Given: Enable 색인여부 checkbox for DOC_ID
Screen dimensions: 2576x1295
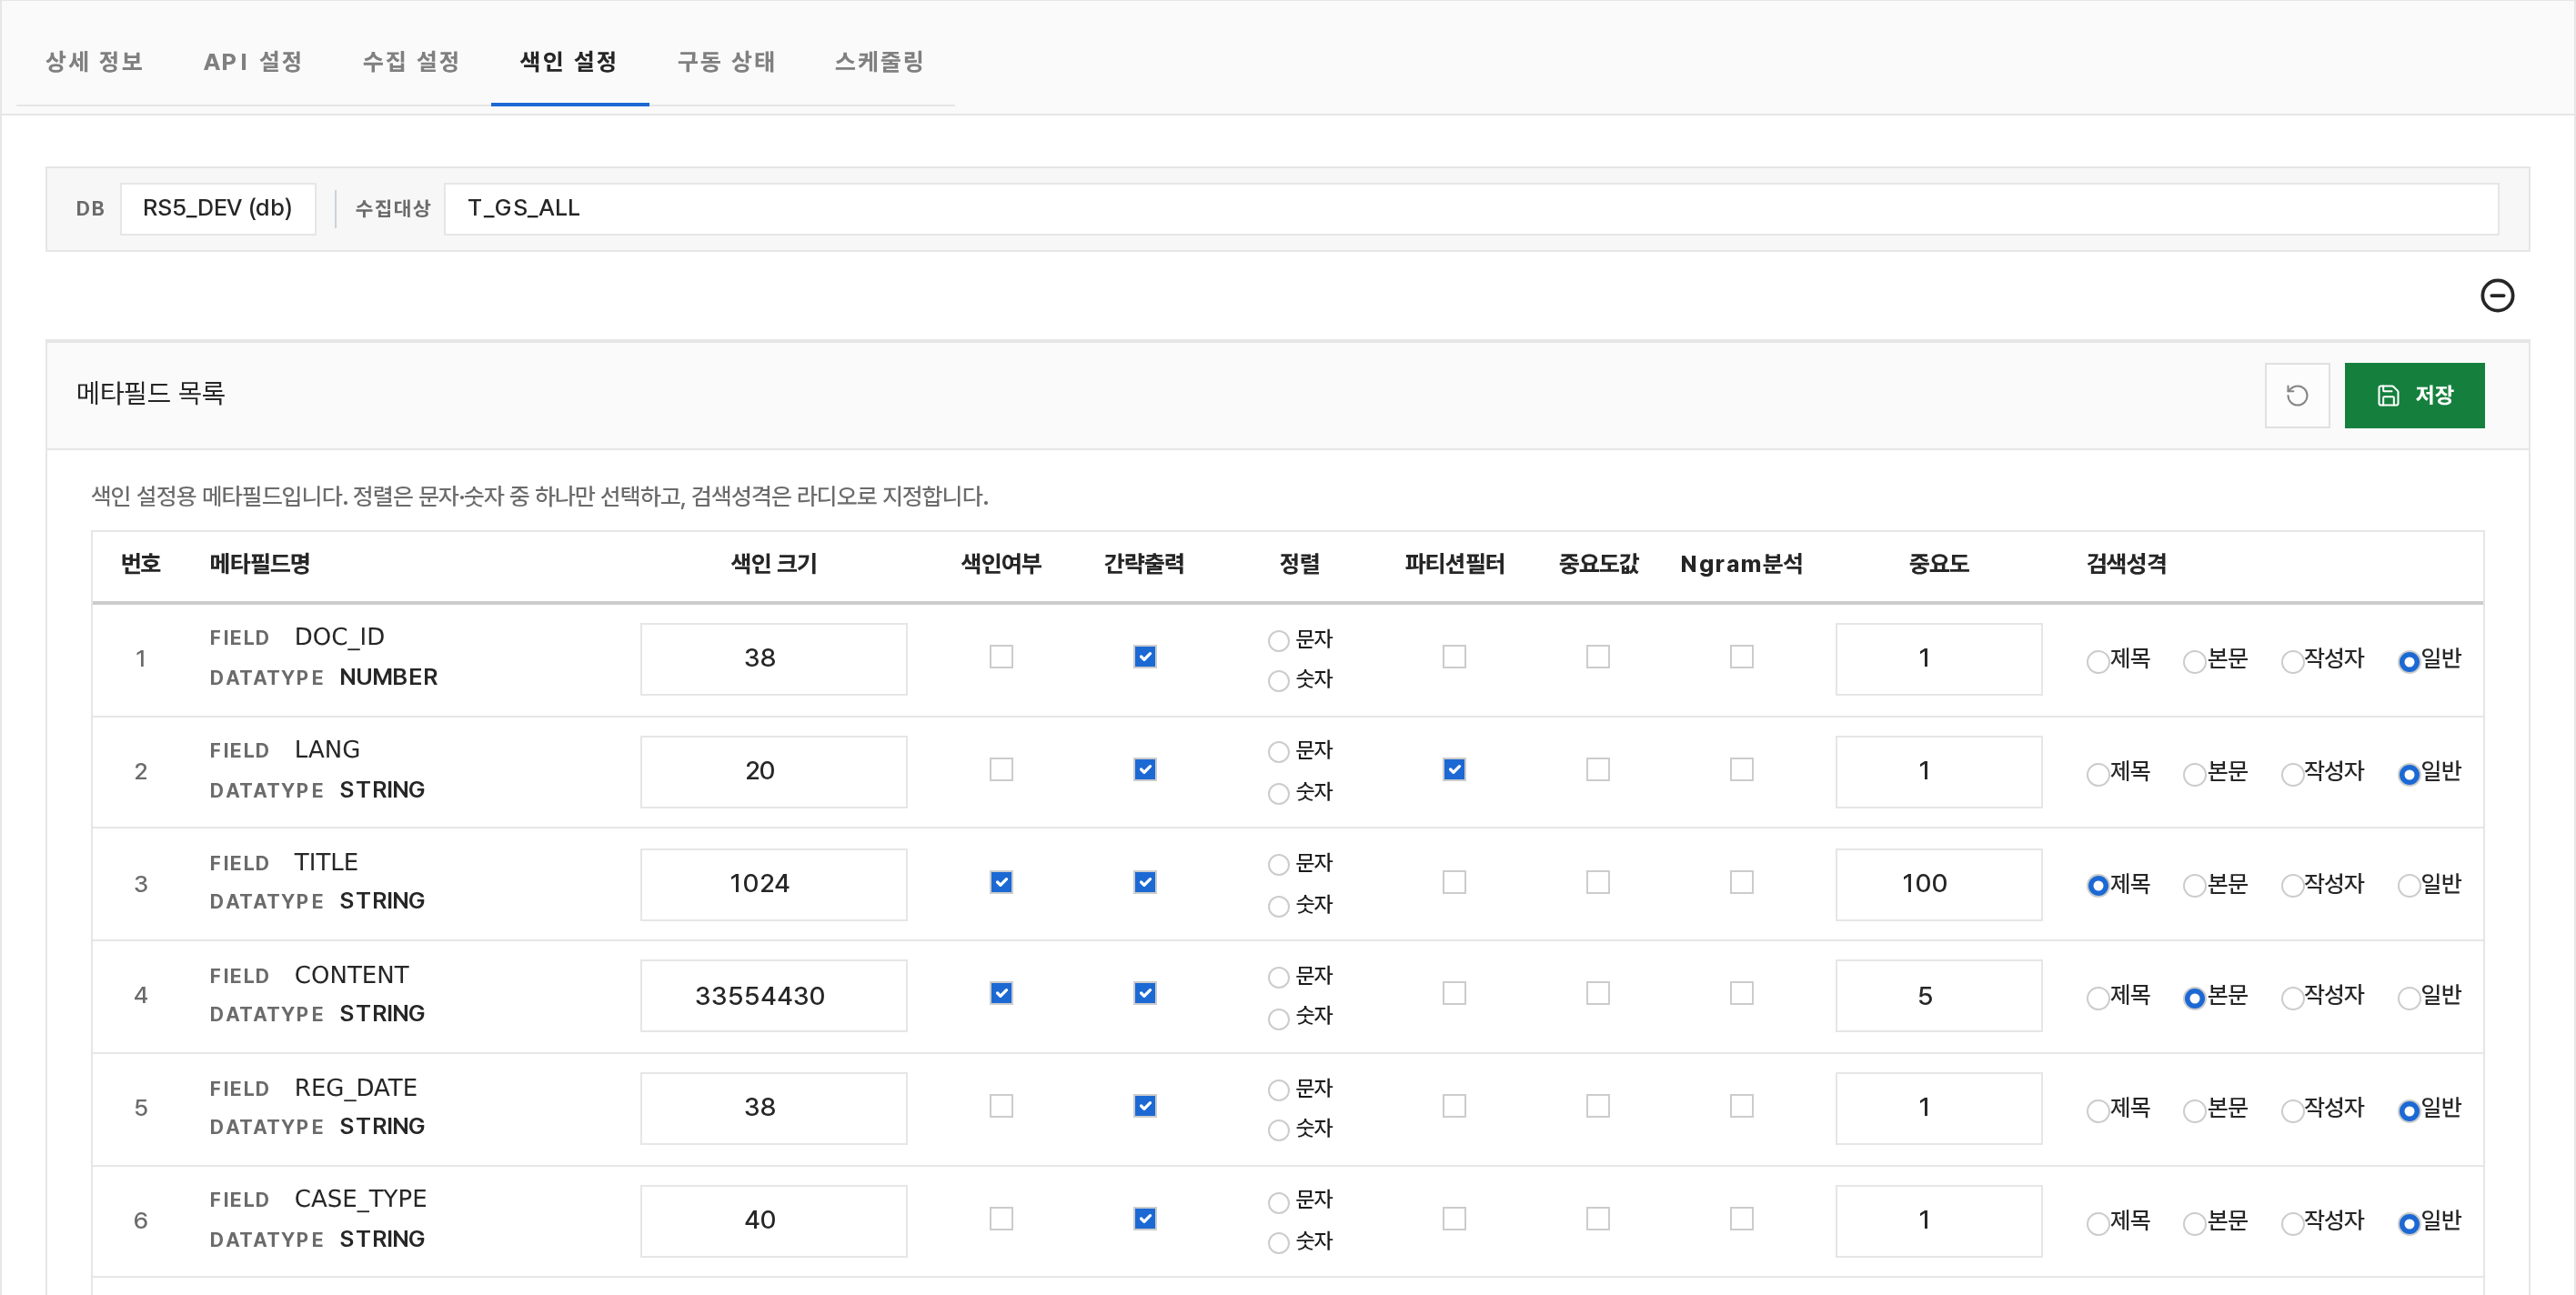Looking at the screenshot, I should pyautogui.click(x=1001, y=657).
